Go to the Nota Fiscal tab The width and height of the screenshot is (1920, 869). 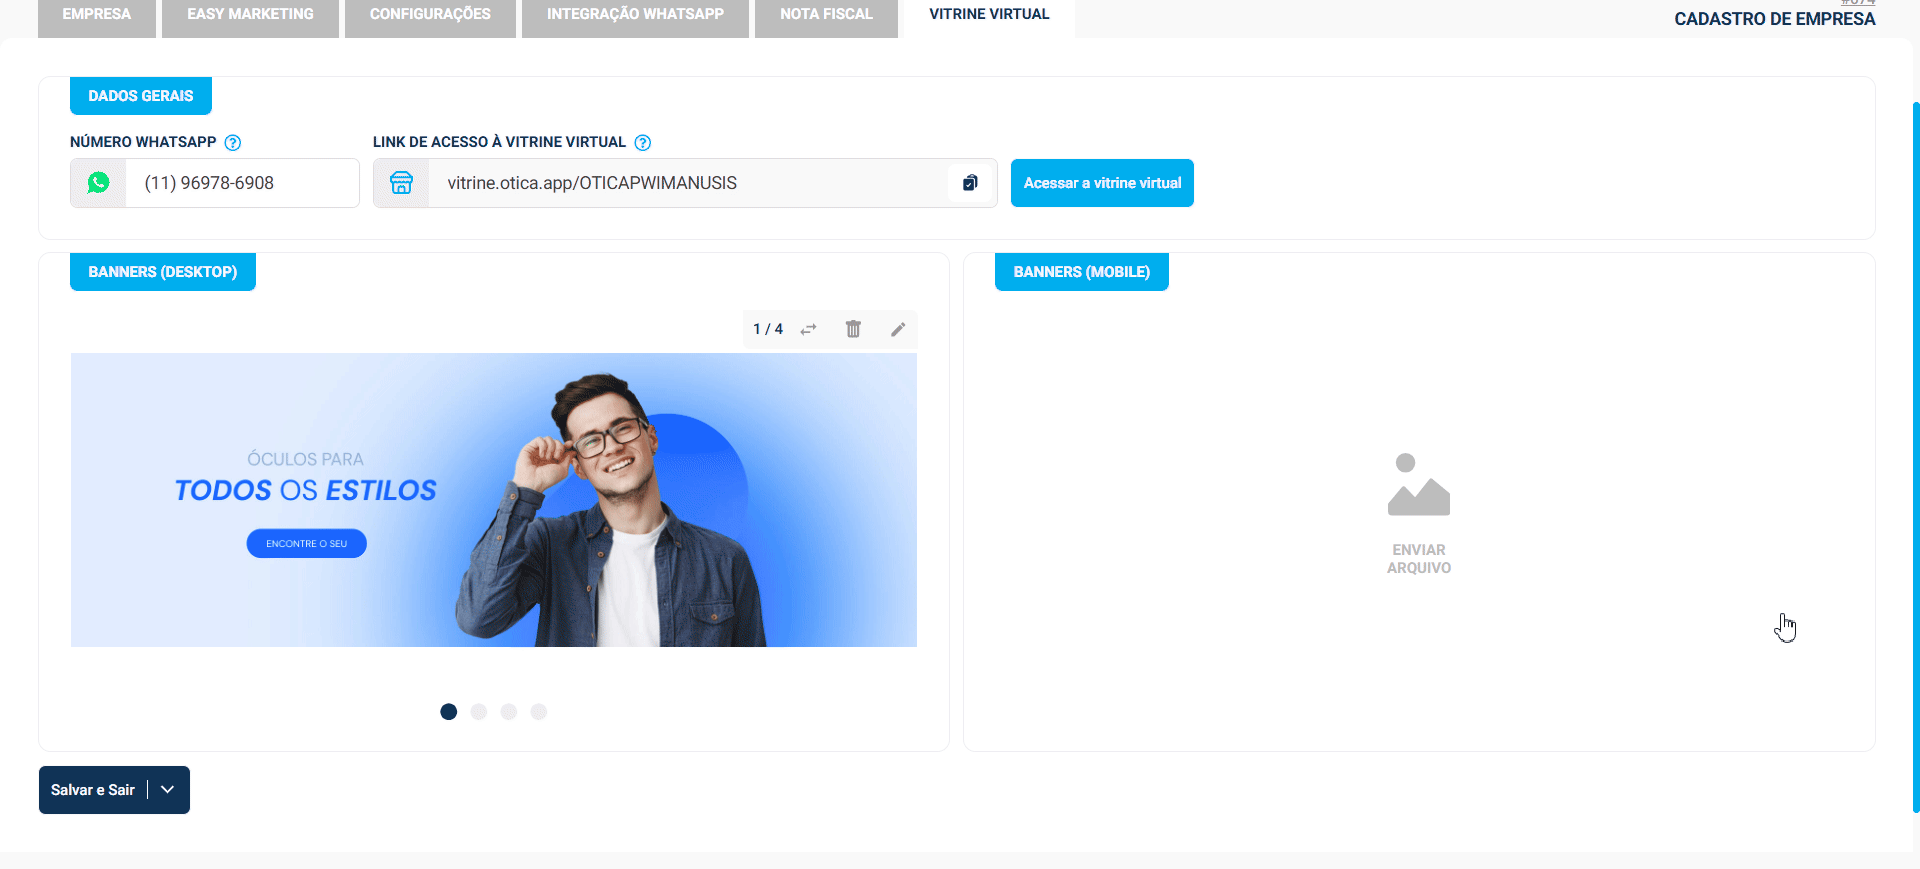[x=826, y=15]
